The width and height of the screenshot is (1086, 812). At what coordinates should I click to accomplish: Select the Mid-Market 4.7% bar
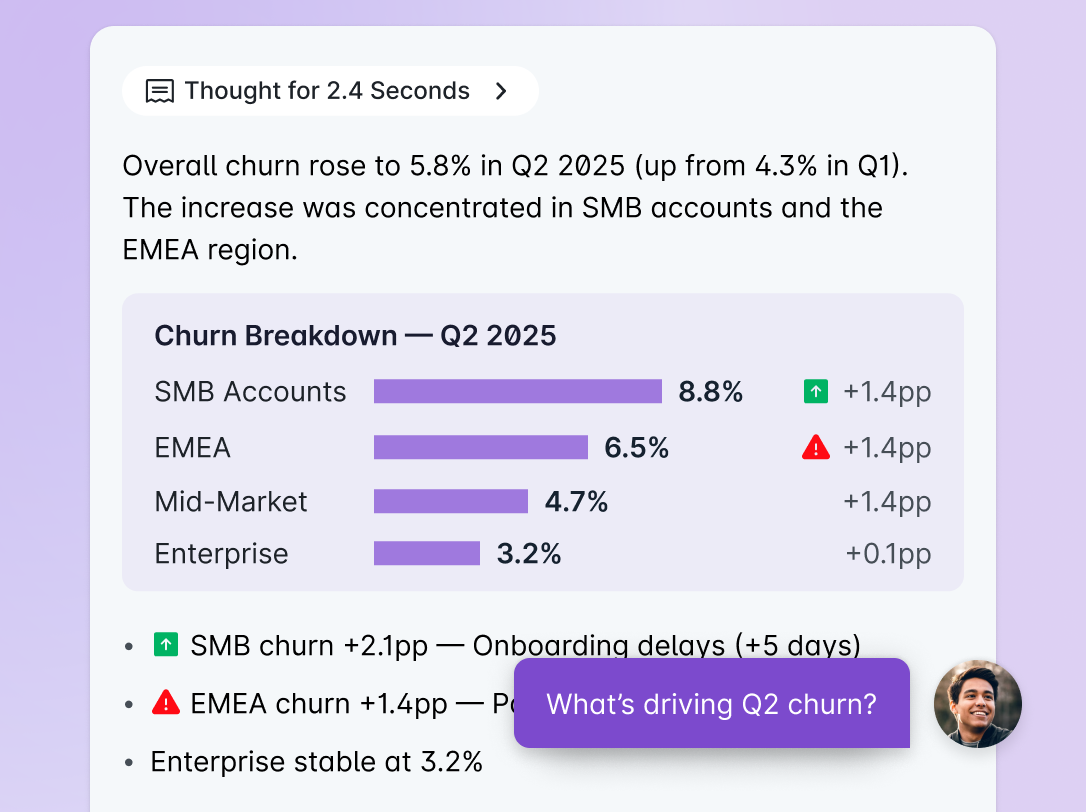pos(451,501)
